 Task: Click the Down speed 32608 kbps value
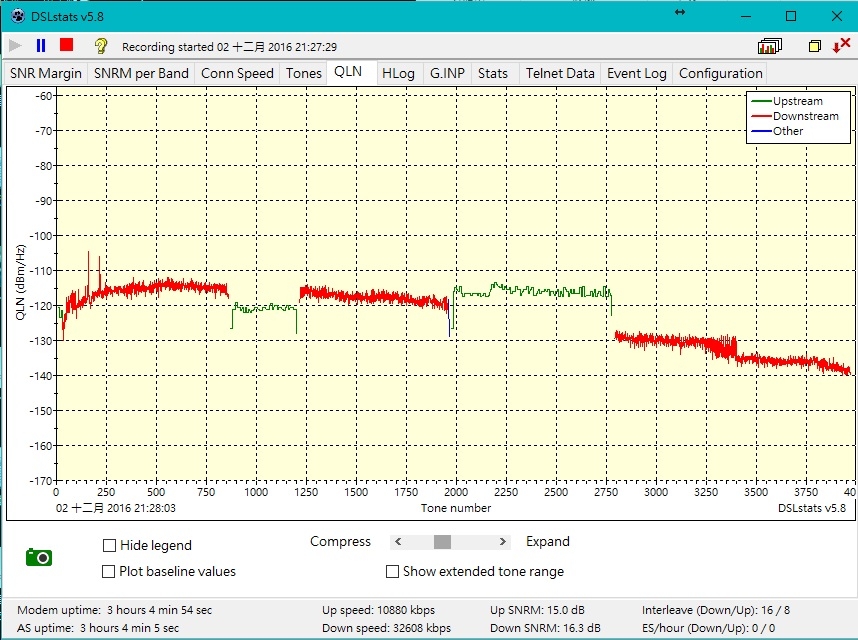[x=386, y=628]
